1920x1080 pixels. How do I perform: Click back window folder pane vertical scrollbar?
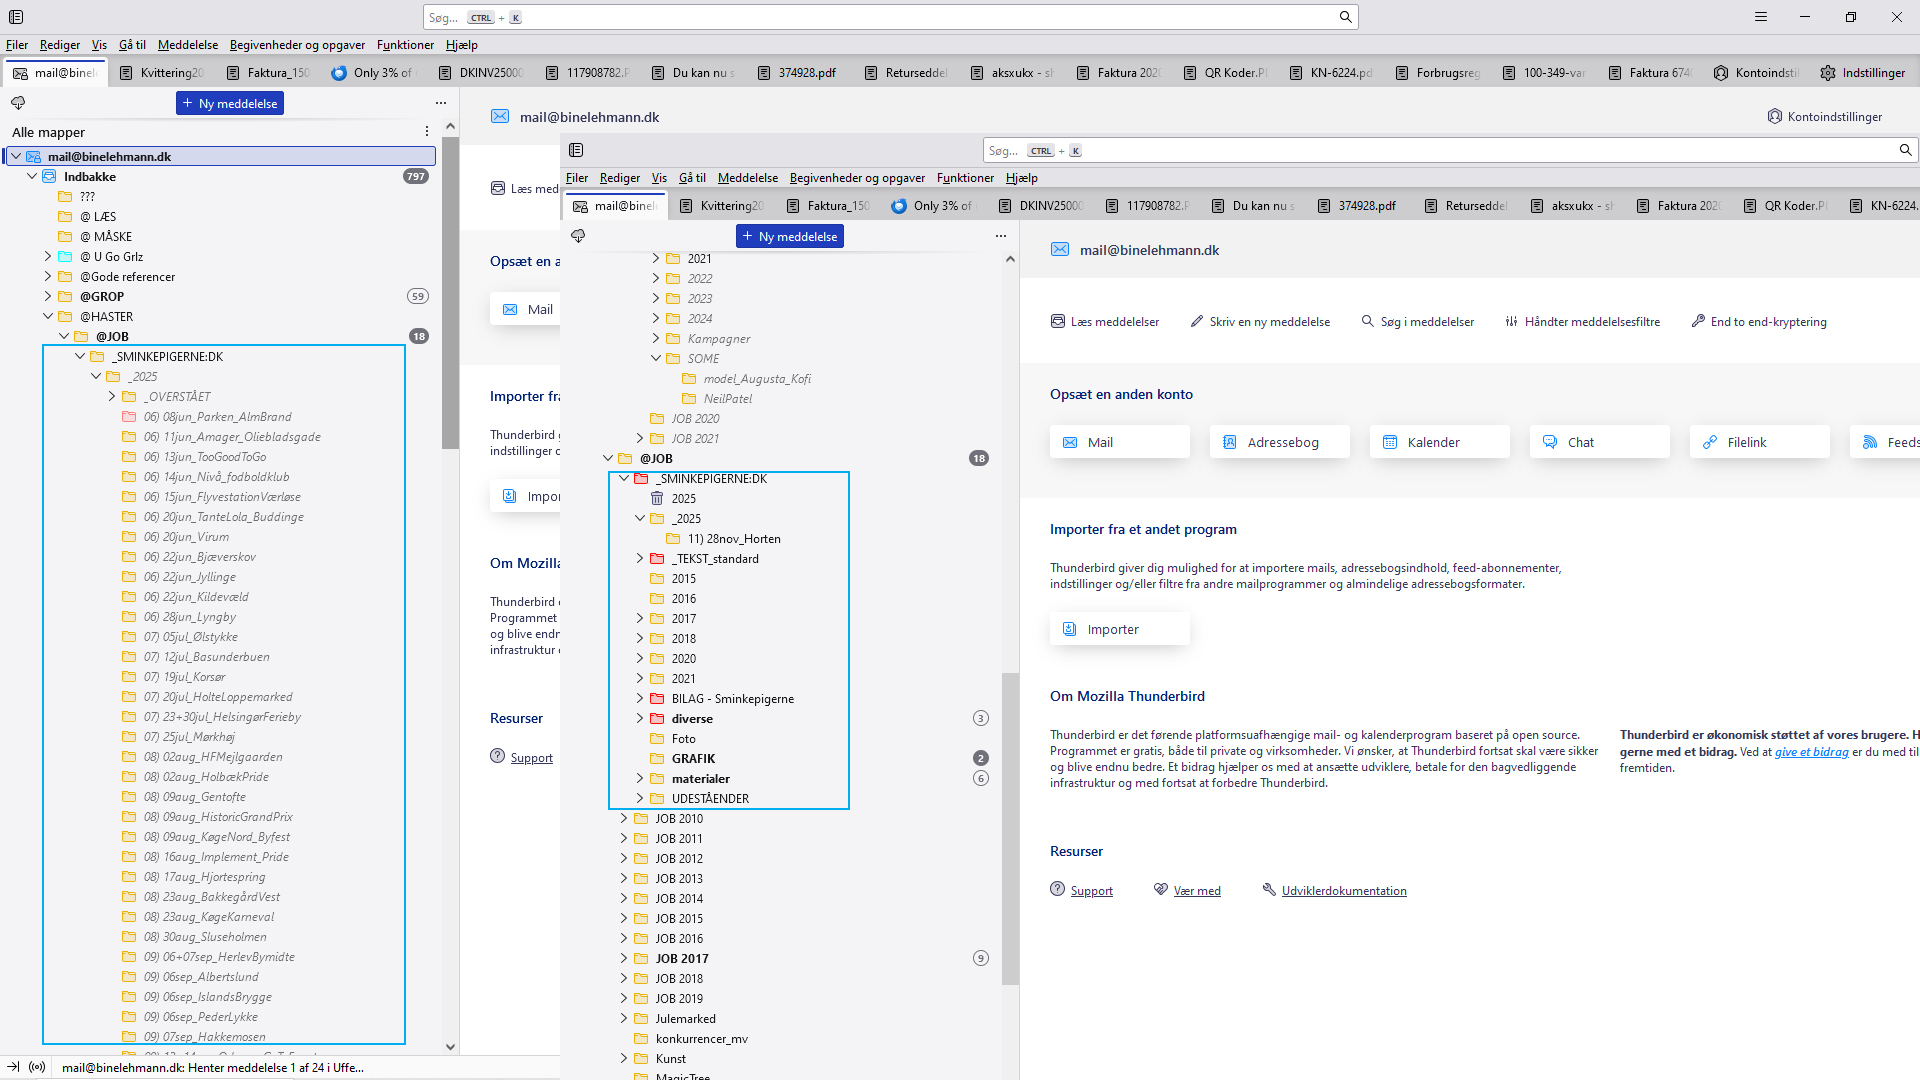(x=450, y=295)
